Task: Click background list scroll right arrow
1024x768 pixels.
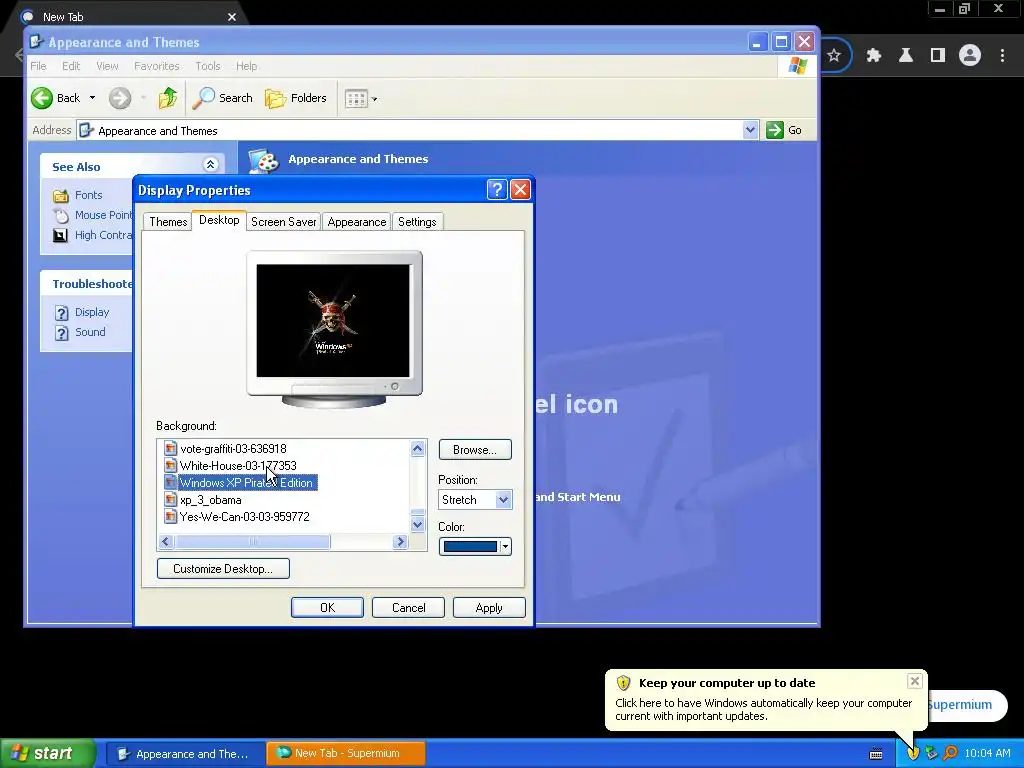Action: coord(400,541)
